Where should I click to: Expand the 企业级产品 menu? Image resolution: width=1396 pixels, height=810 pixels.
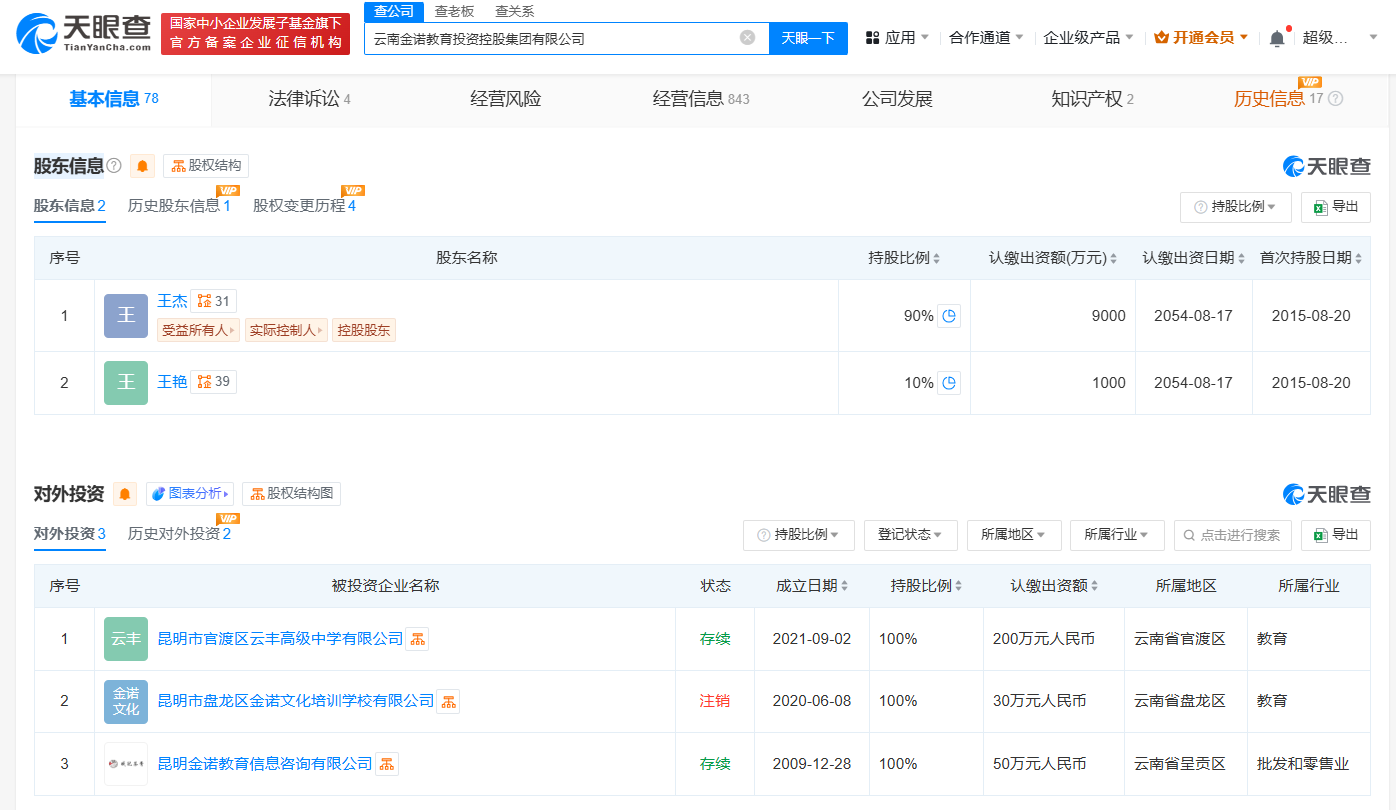pyautogui.click(x=1088, y=38)
